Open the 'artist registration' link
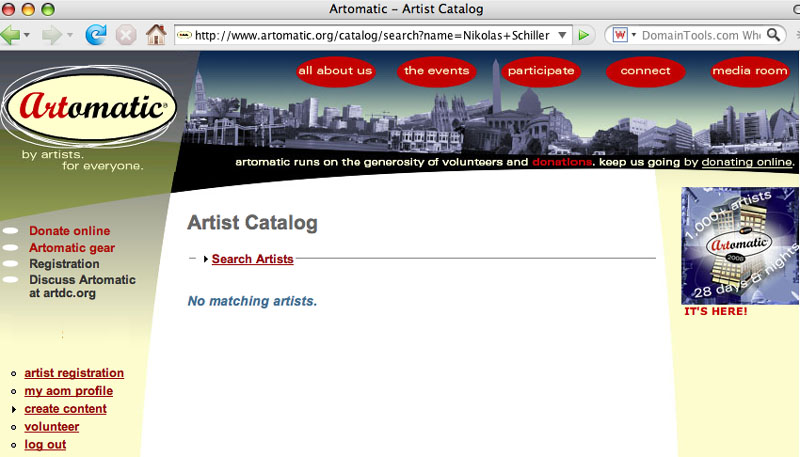Image resolution: width=800 pixels, height=457 pixels. point(74,373)
